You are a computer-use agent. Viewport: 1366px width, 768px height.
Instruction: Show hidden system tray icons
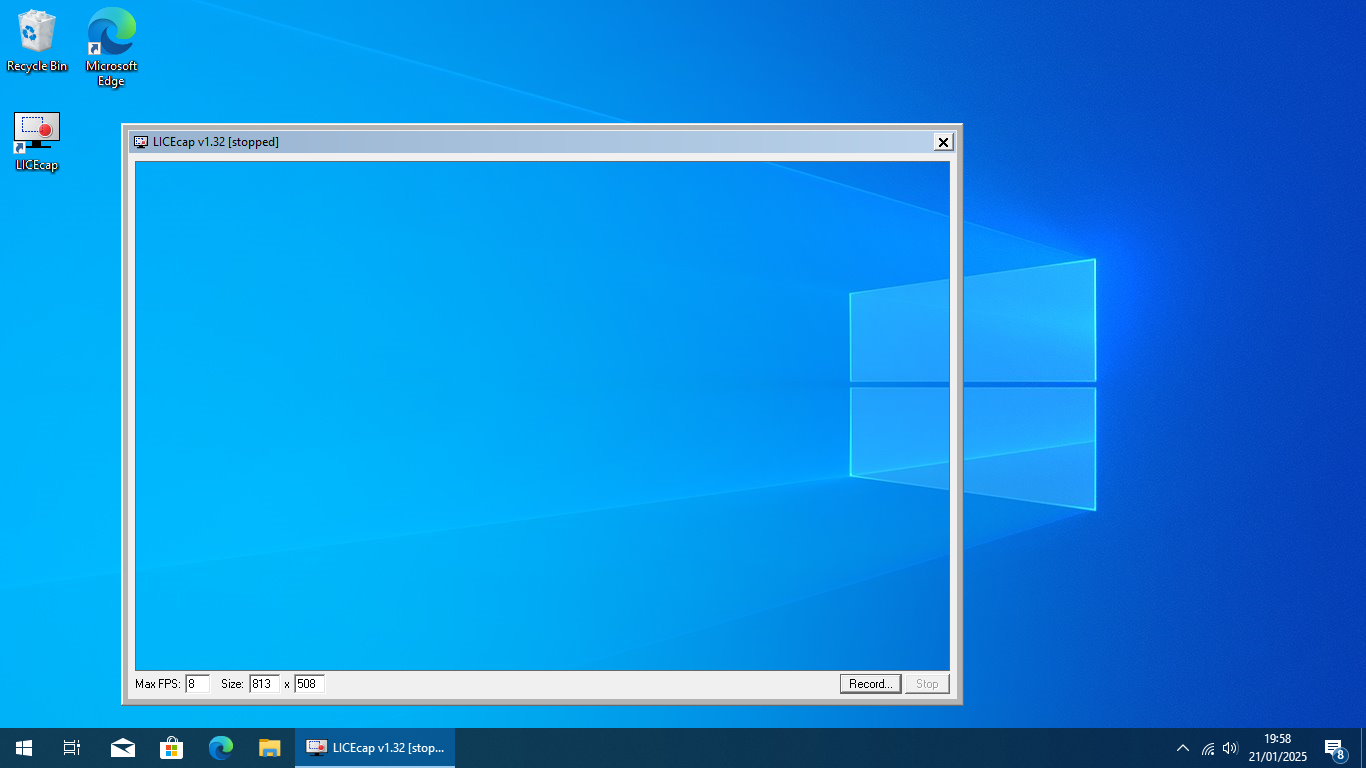1183,748
